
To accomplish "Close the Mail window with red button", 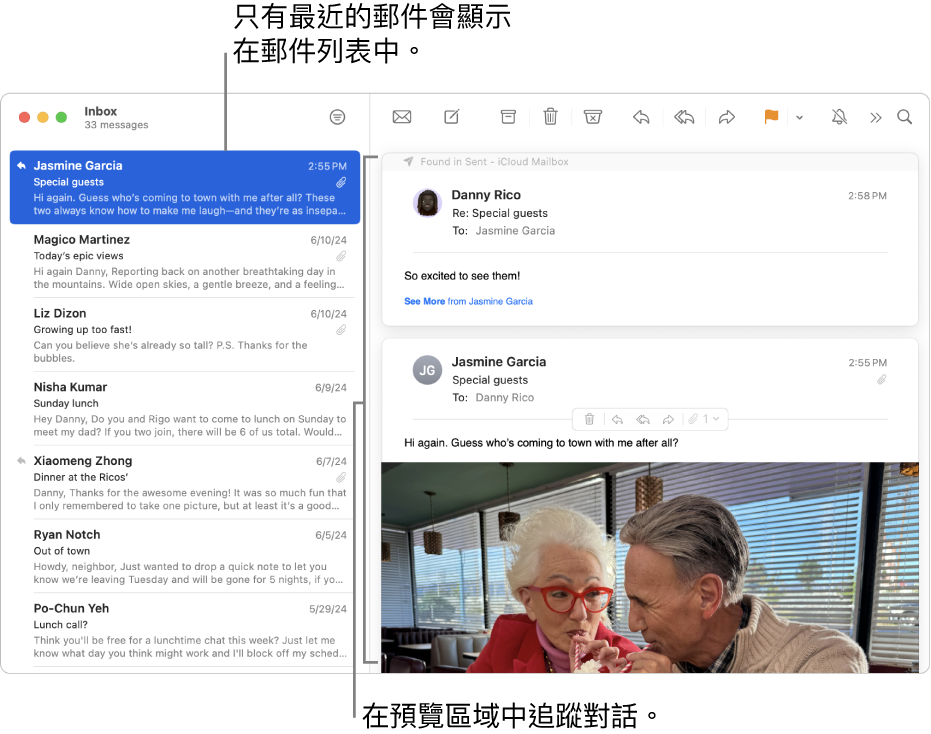I will click(x=24, y=117).
